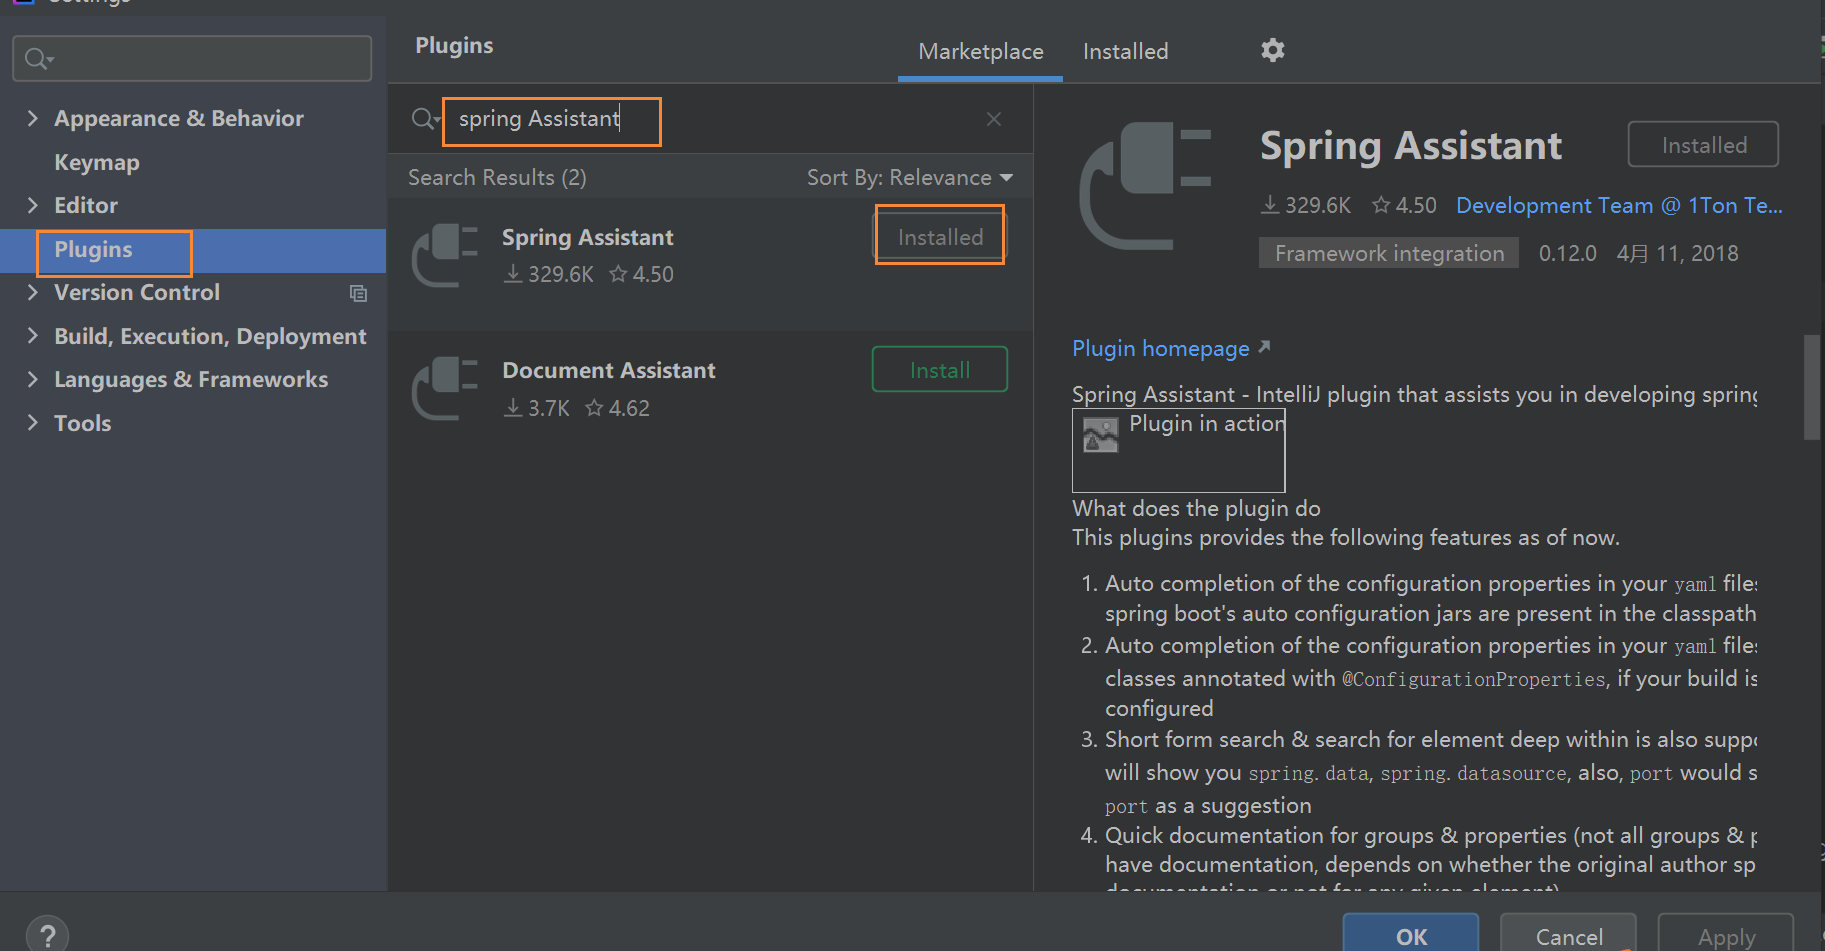Select the Document Assistant search result title
Viewport: 1825px width, 951px height.
pyautogui.click(x=608, y=370)
